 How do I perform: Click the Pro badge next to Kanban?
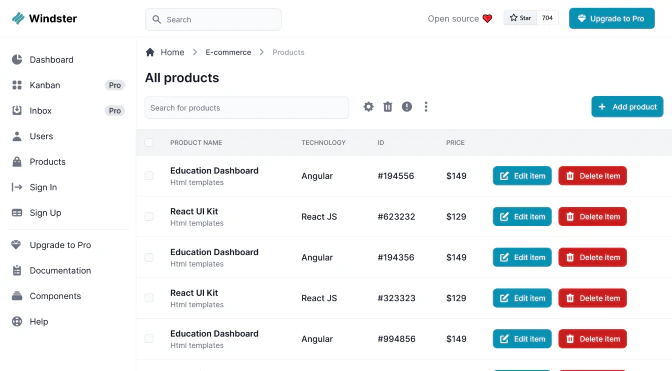click(x=114, y=85)
